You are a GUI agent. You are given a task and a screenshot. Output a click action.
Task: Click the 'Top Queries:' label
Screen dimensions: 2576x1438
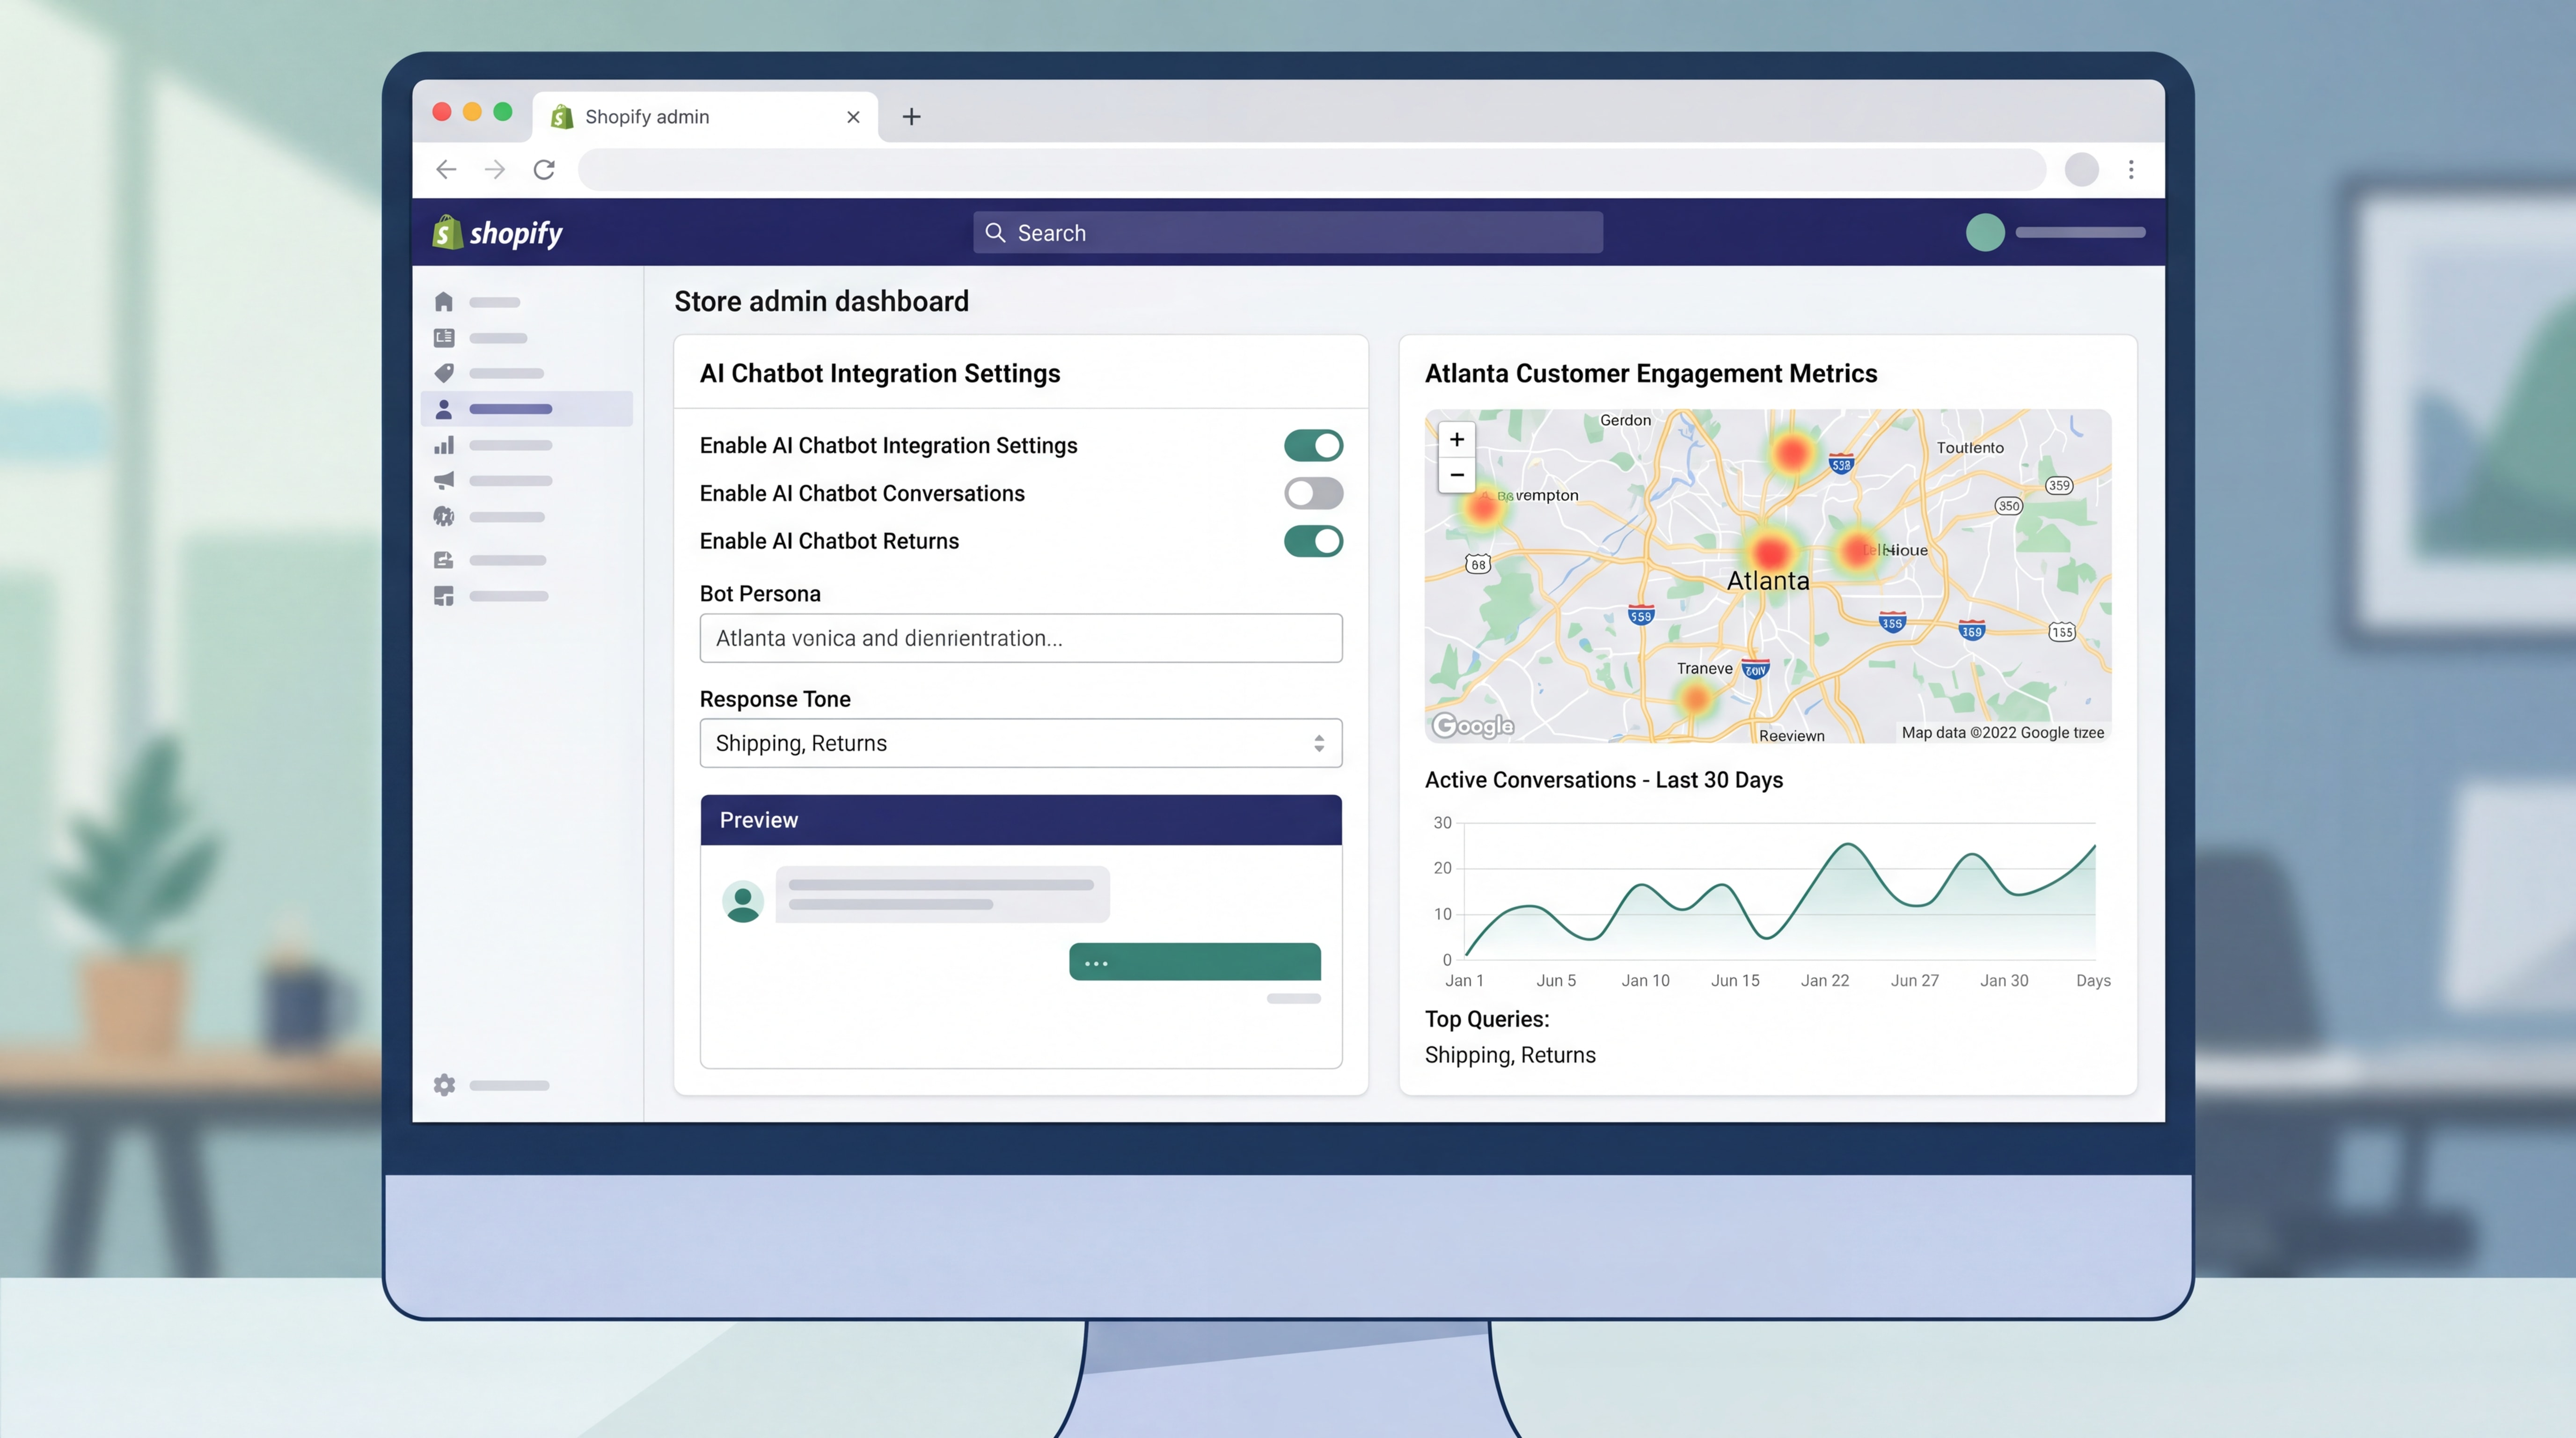pyautogui.click(x=1487, y=1019)
